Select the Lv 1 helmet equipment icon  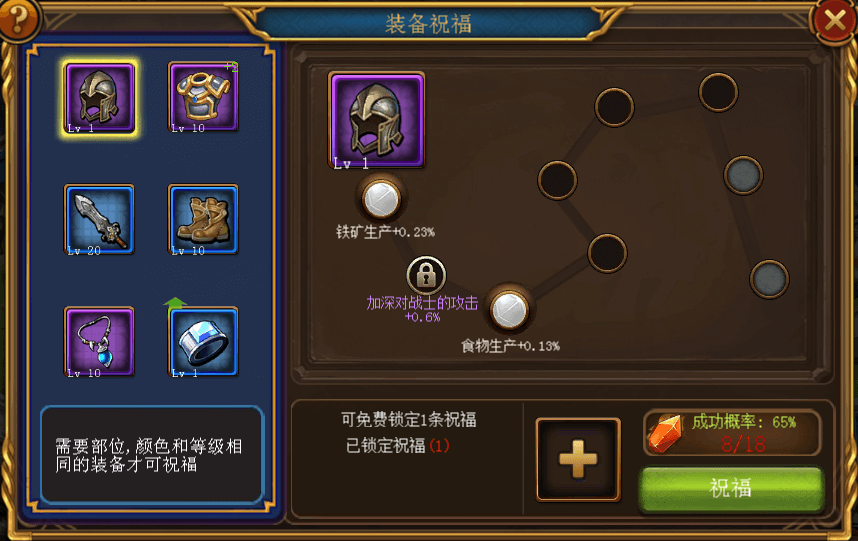[99, 98]
